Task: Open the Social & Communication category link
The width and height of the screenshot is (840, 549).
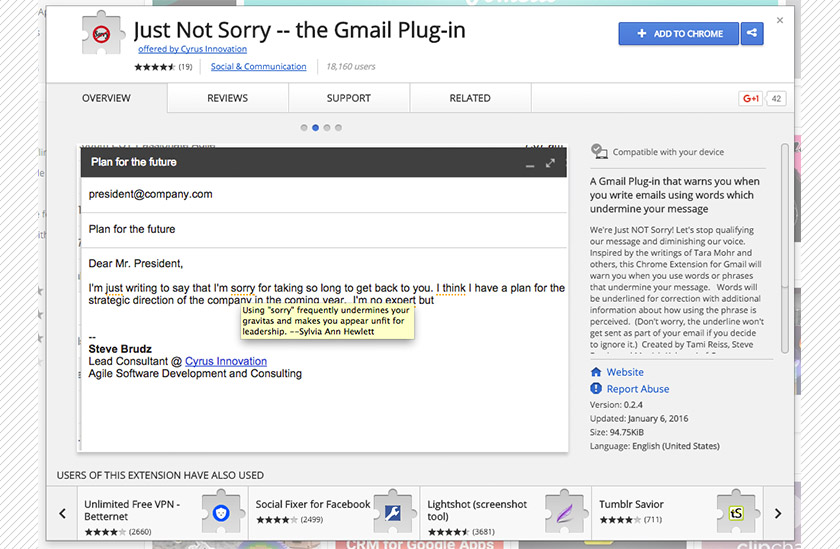Action: click(258, 66)
